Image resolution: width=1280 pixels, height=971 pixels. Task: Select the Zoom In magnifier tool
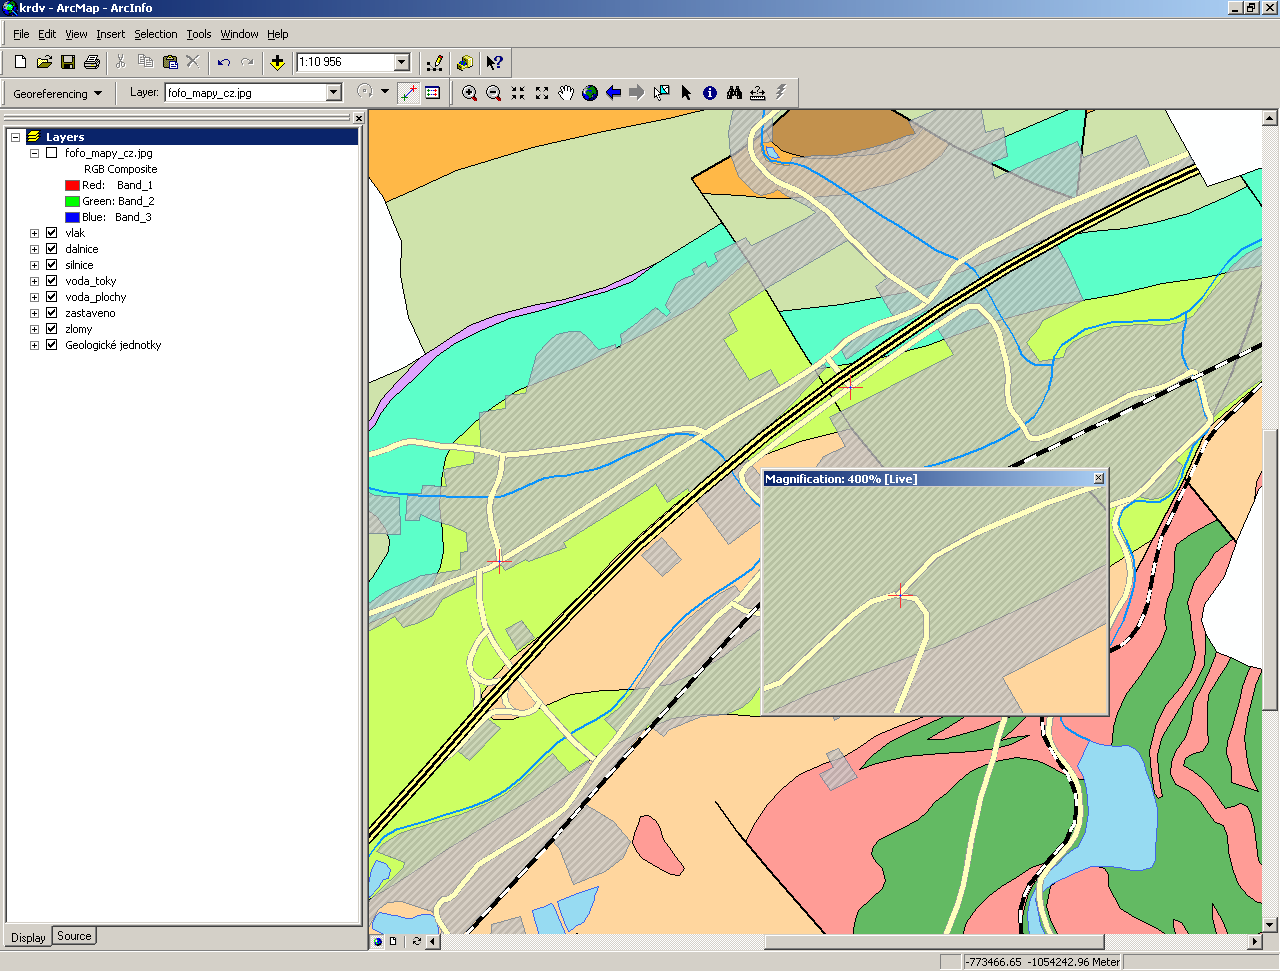[x=469, y=93]
